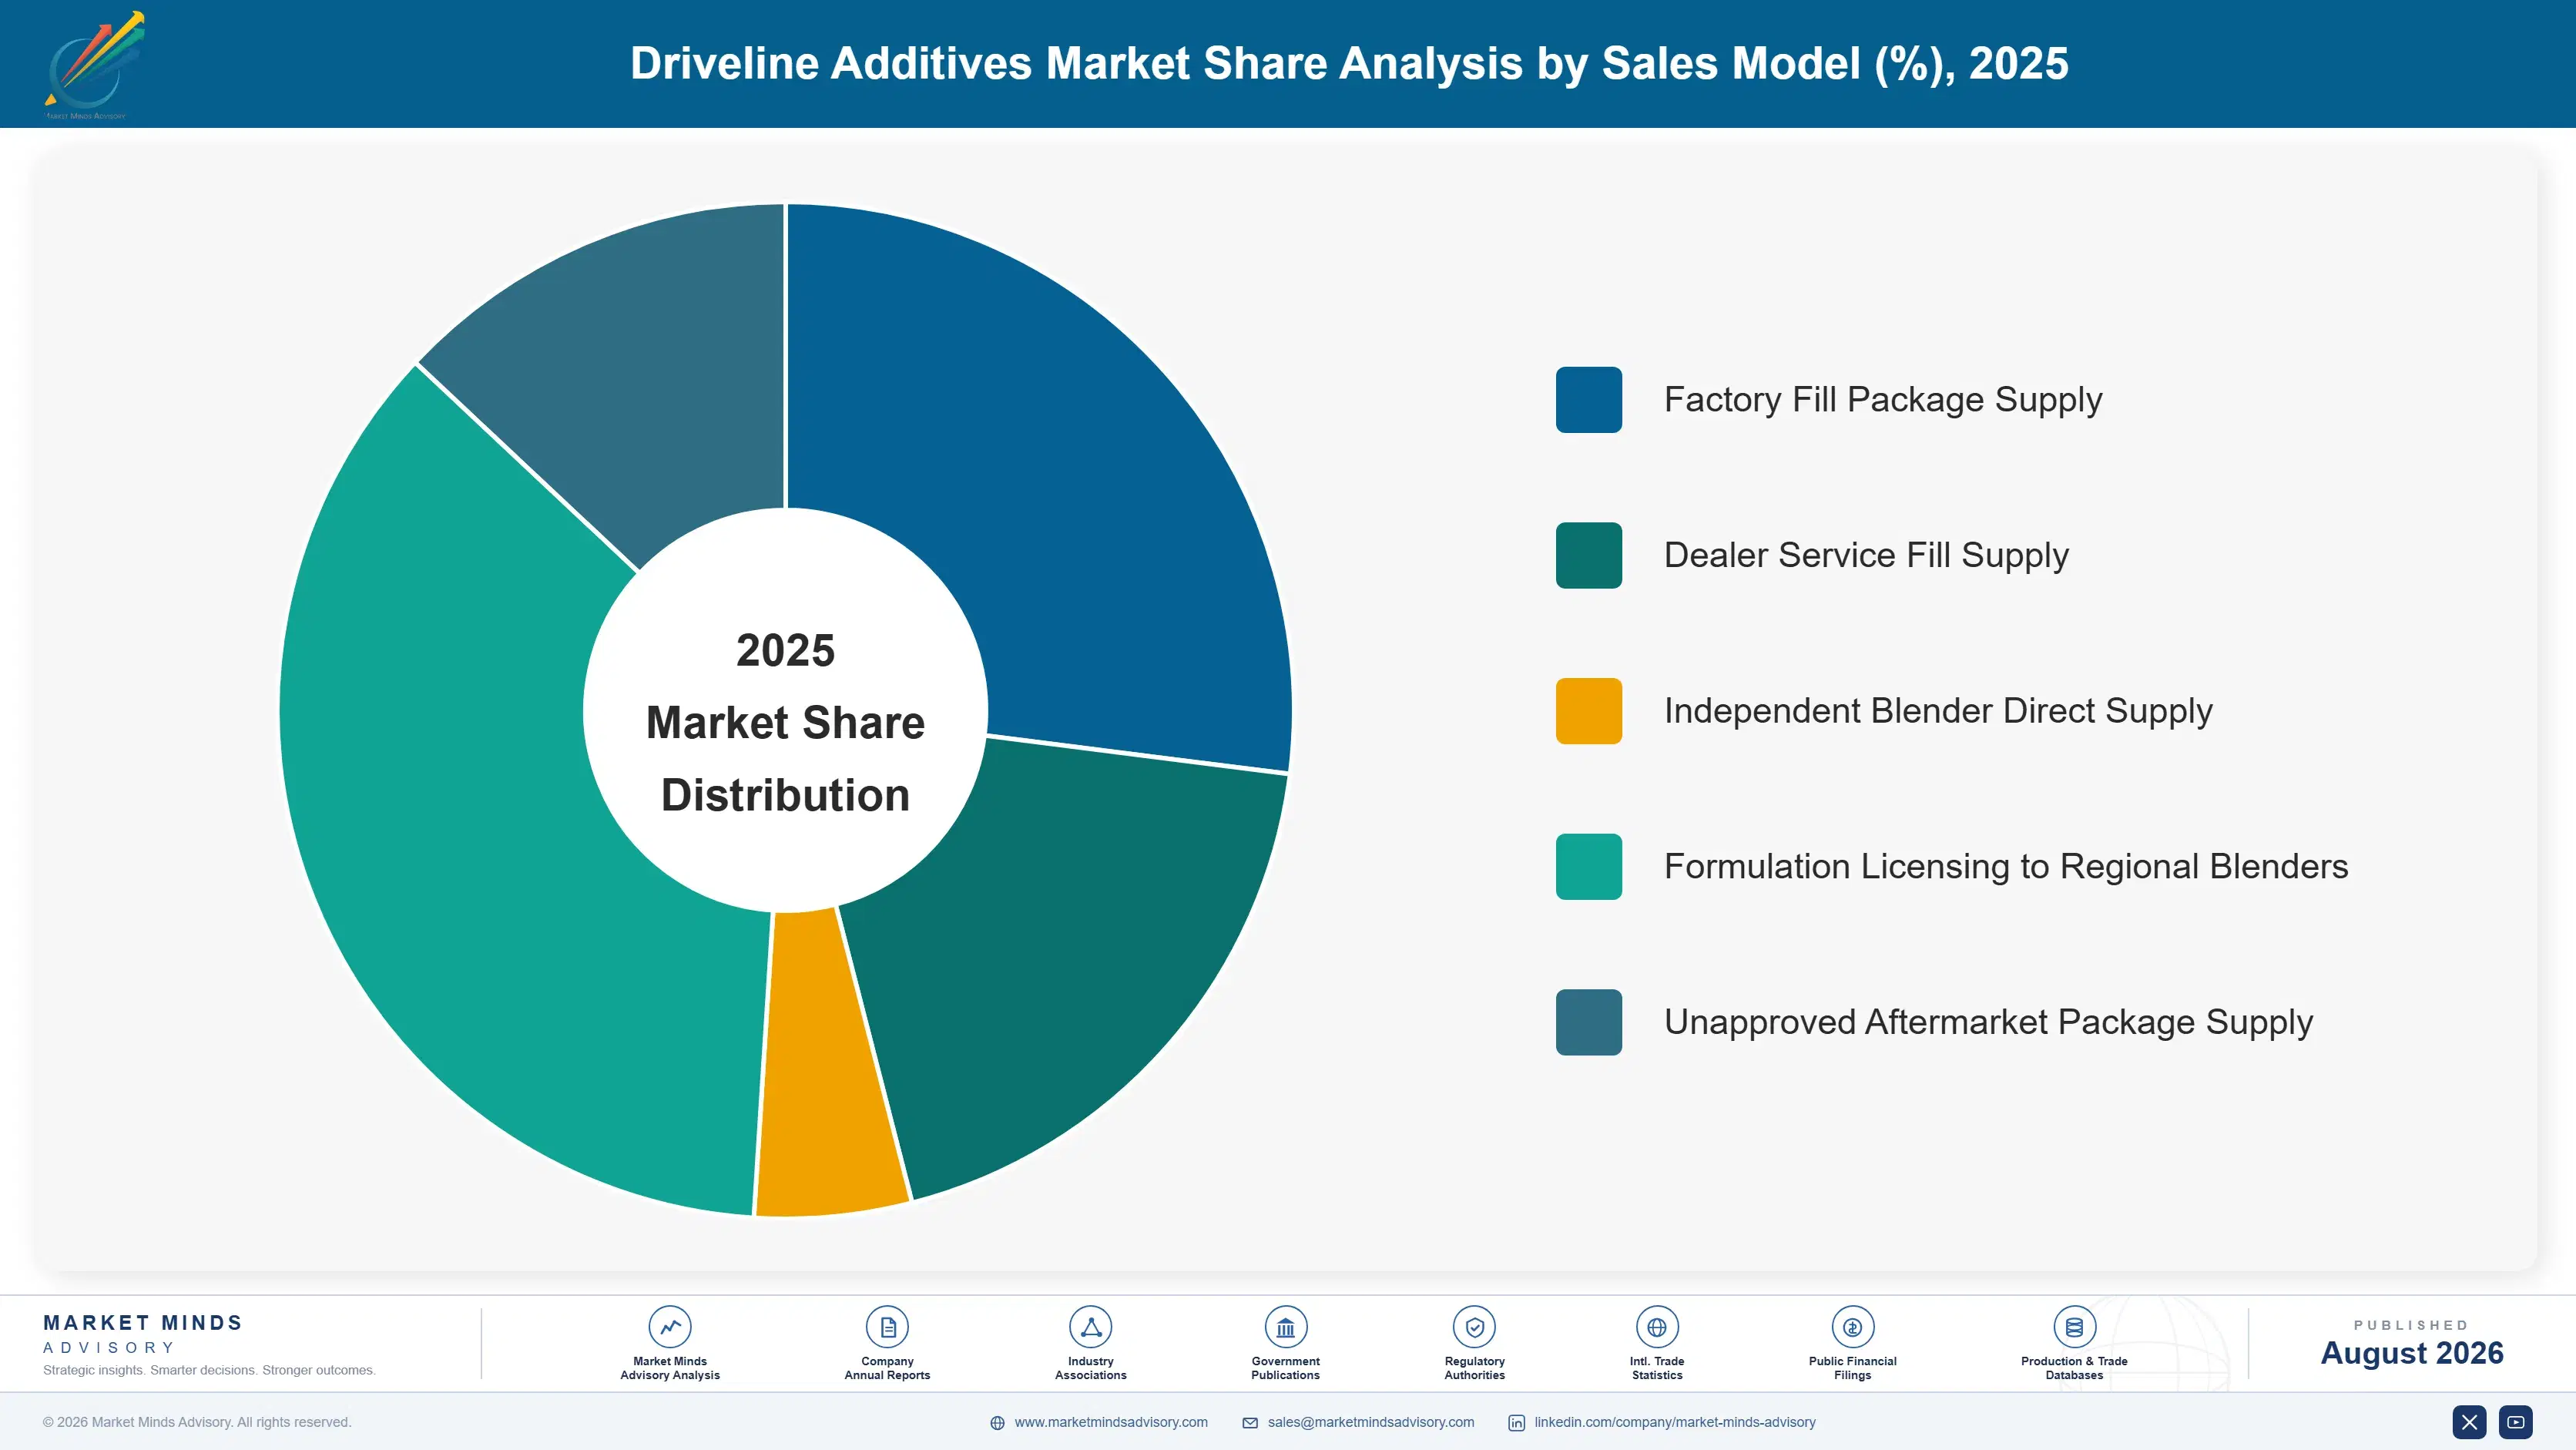Click the Market Minds Advisory Analysis icon

coord(670,1327)
